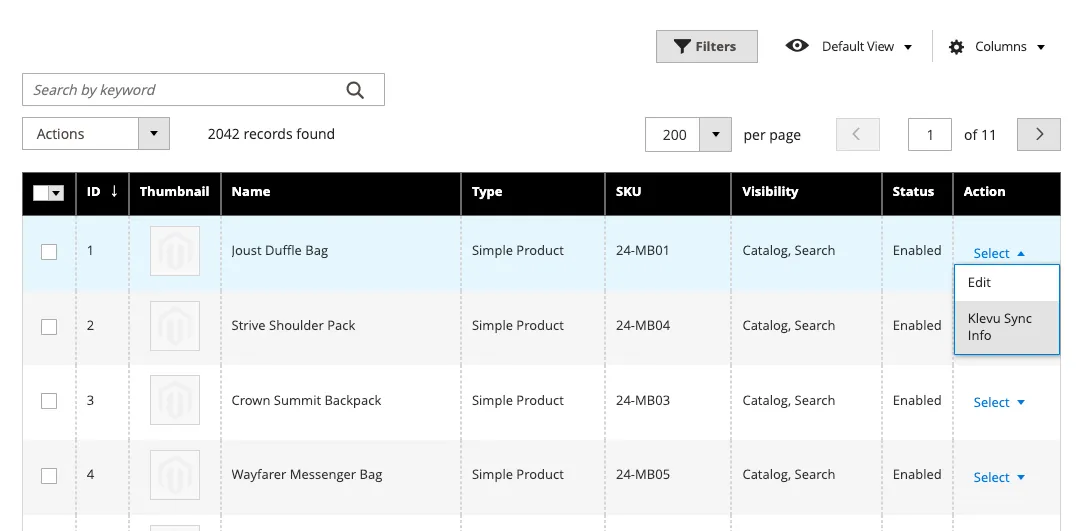Collapse Select menu for Joust Duffle Bag
1078x531 pixels.
999,253
